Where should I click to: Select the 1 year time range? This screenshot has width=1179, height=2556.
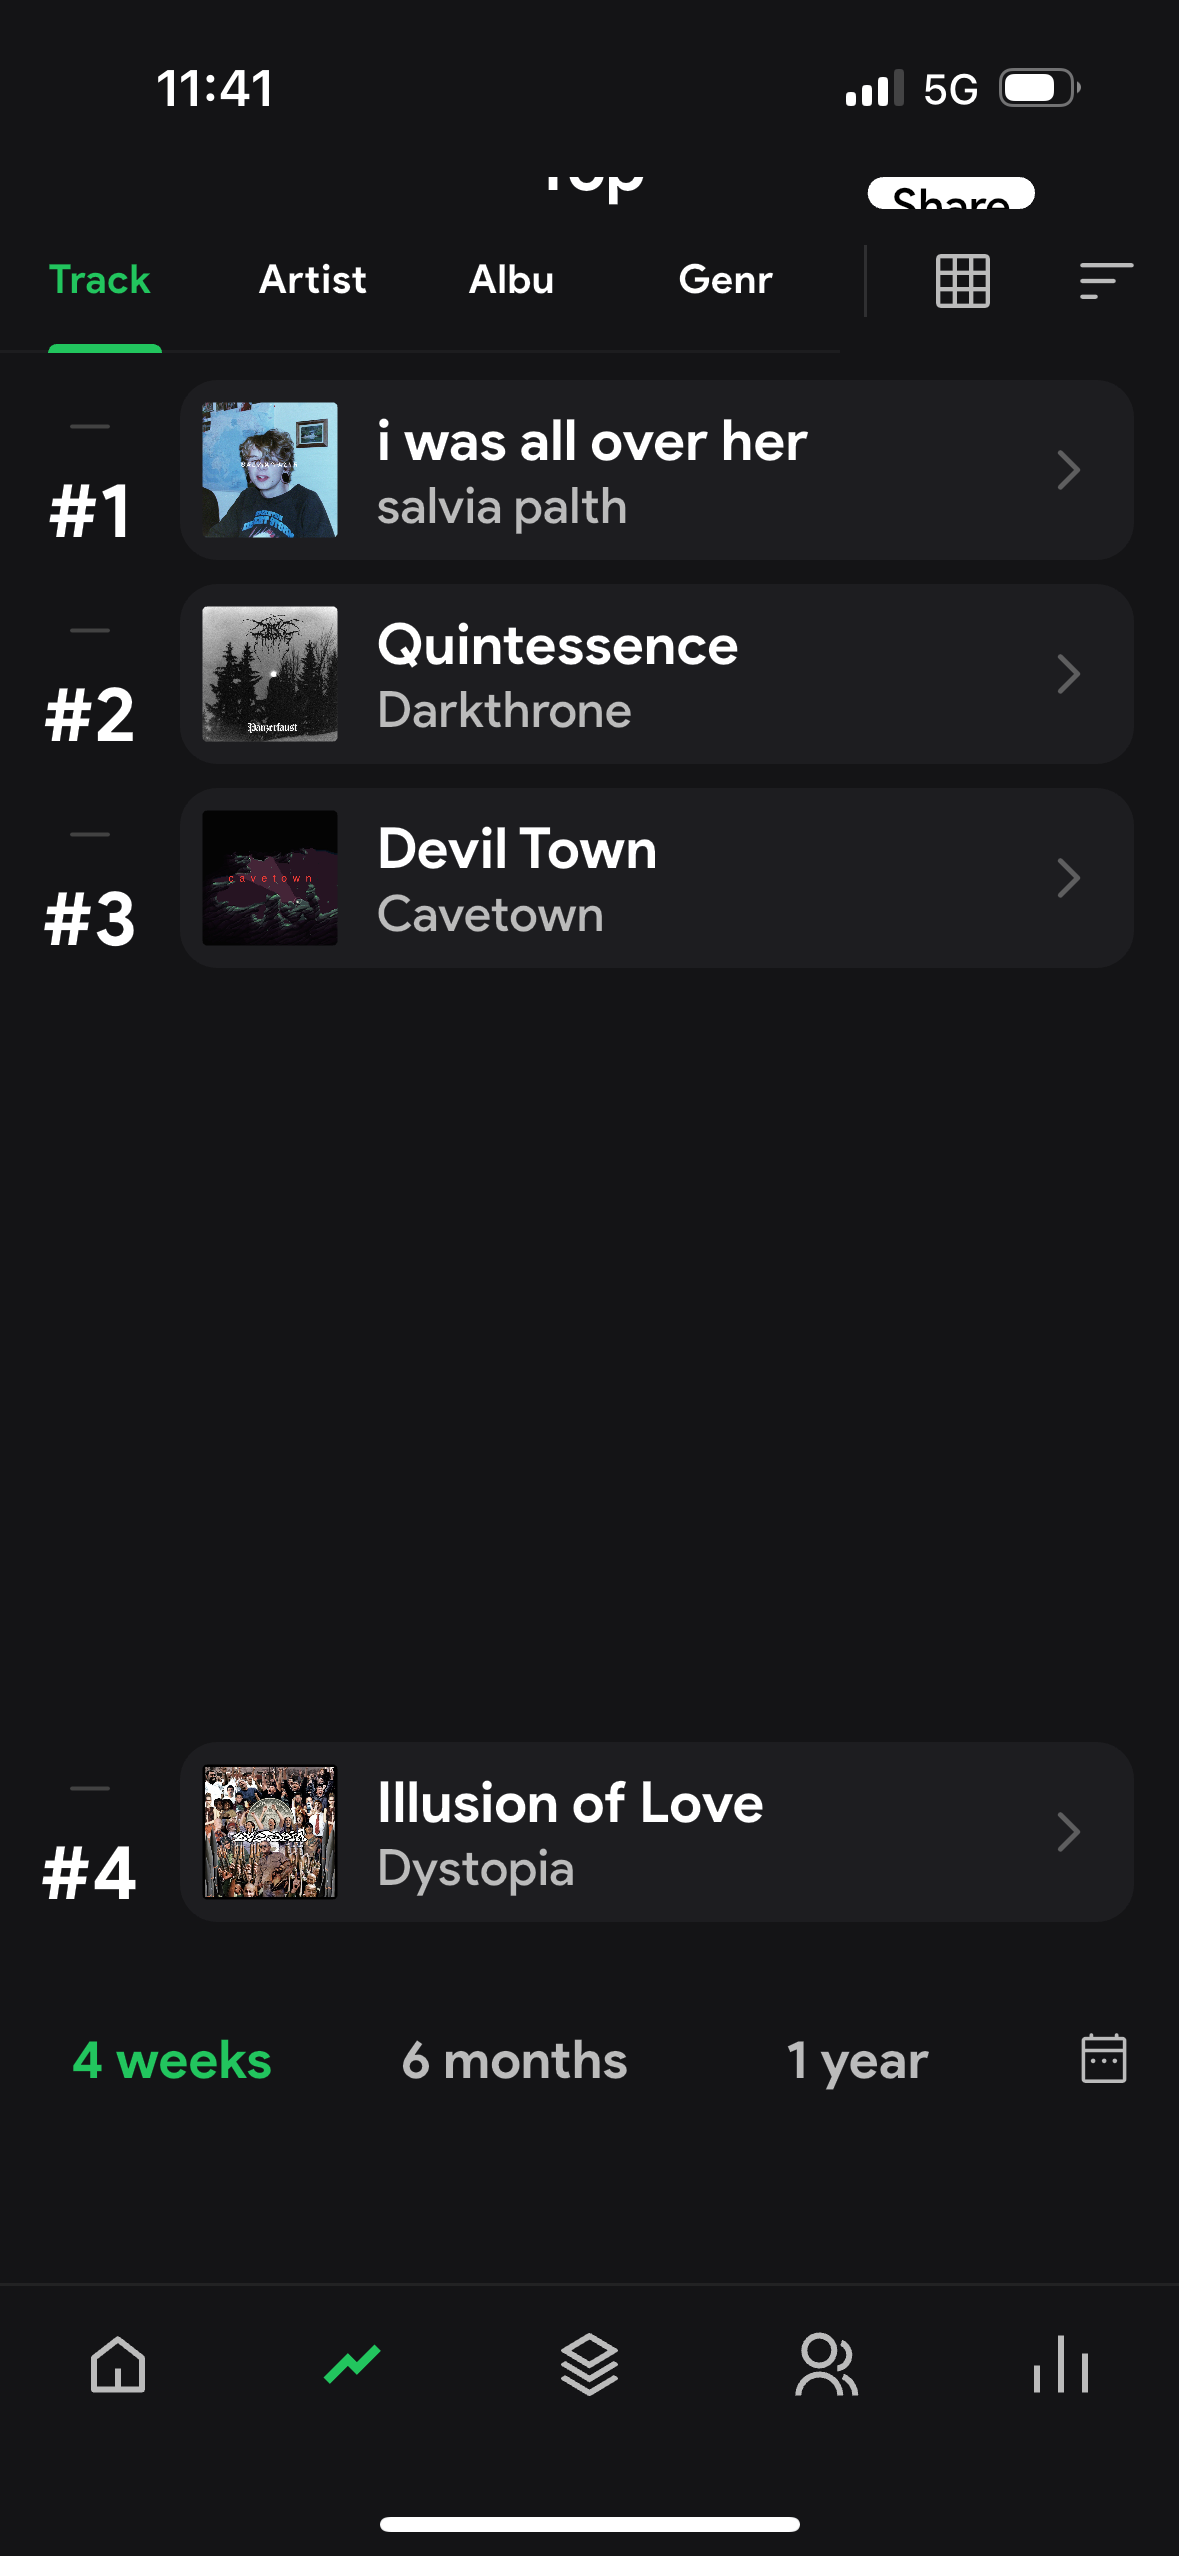[857, 2061]
